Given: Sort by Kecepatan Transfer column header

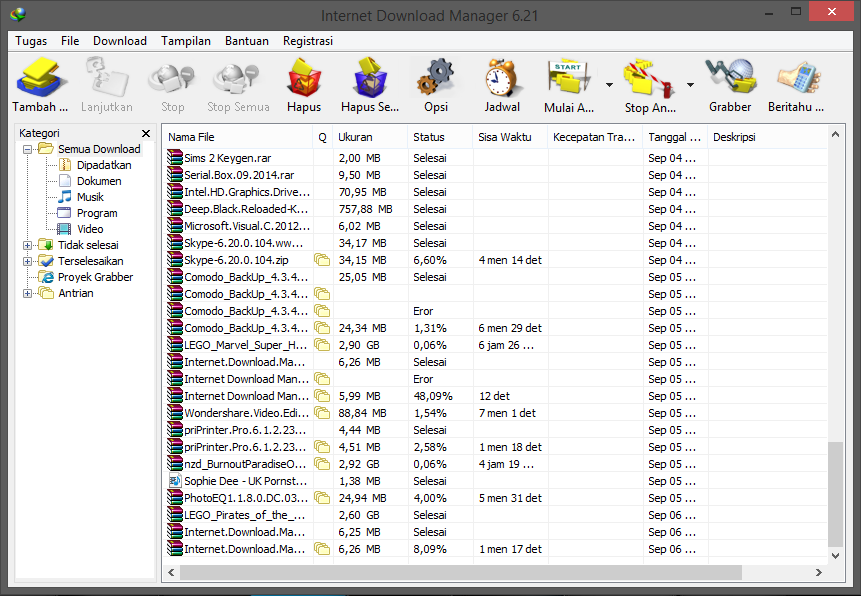Looking at the screenshot, I should (595, 137).
